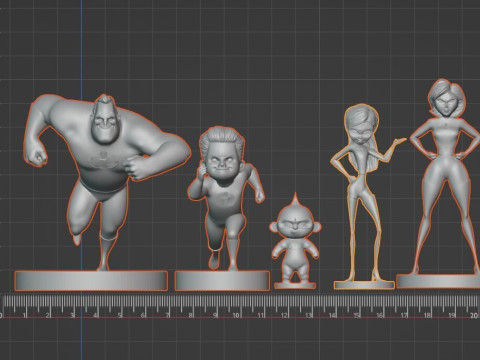The width and height of the screenshot is (480, 360).
Task: Click the ruler mark labeled "12"
Action: point(284,315)
